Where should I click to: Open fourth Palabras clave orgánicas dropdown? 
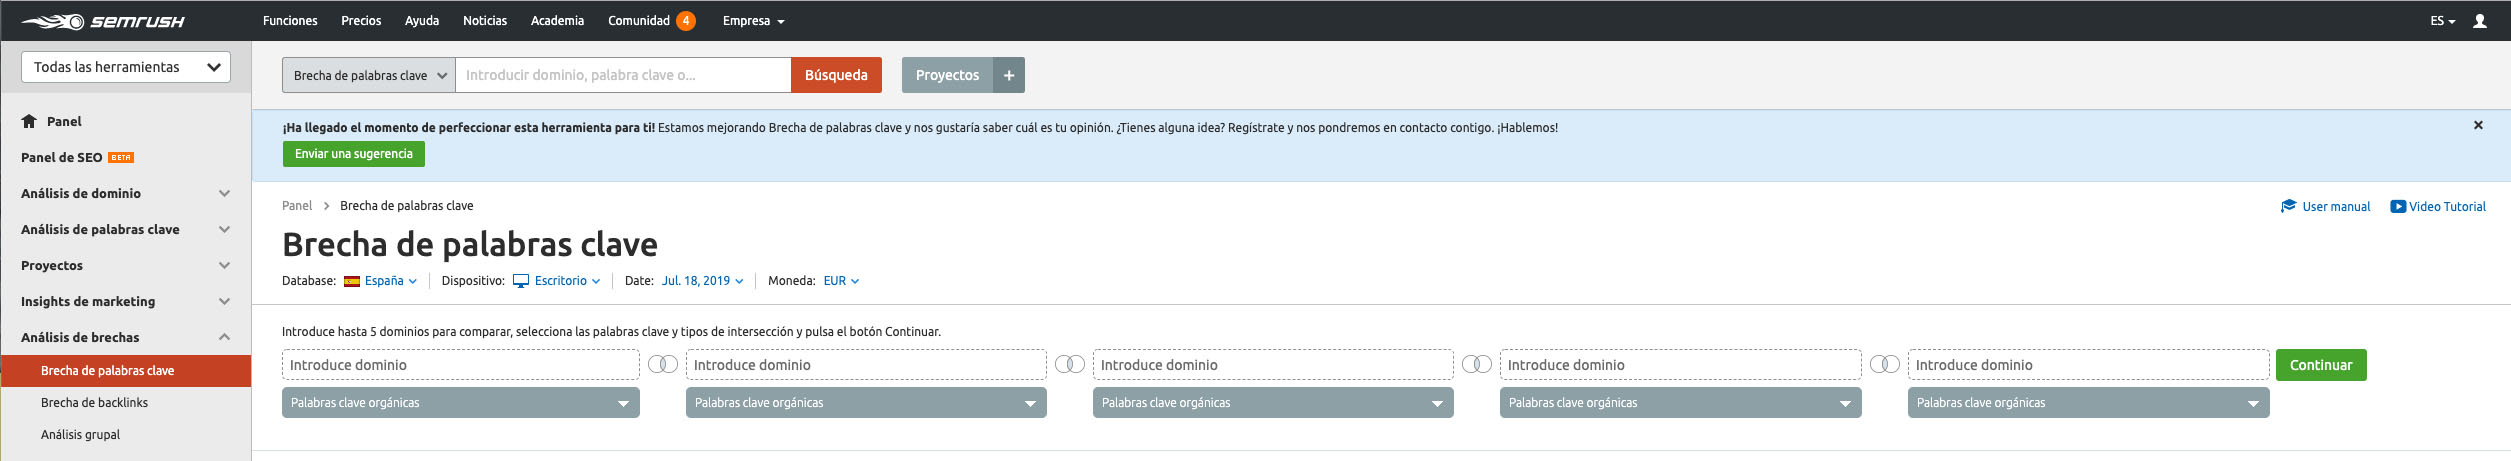click(1681, 403)
